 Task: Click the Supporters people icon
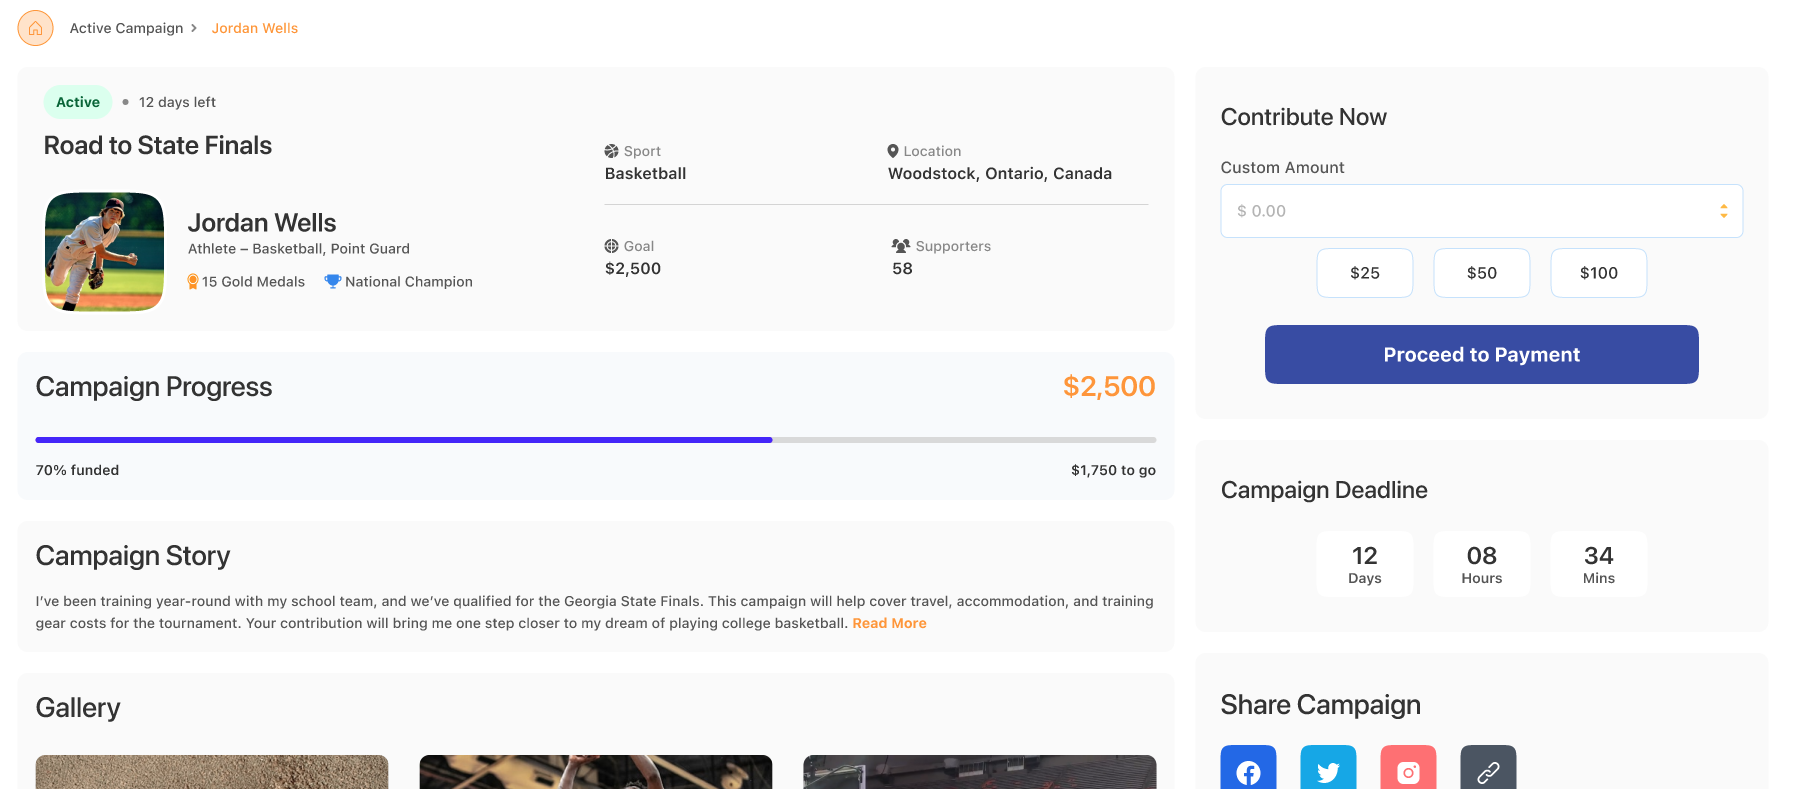[901, 246]
